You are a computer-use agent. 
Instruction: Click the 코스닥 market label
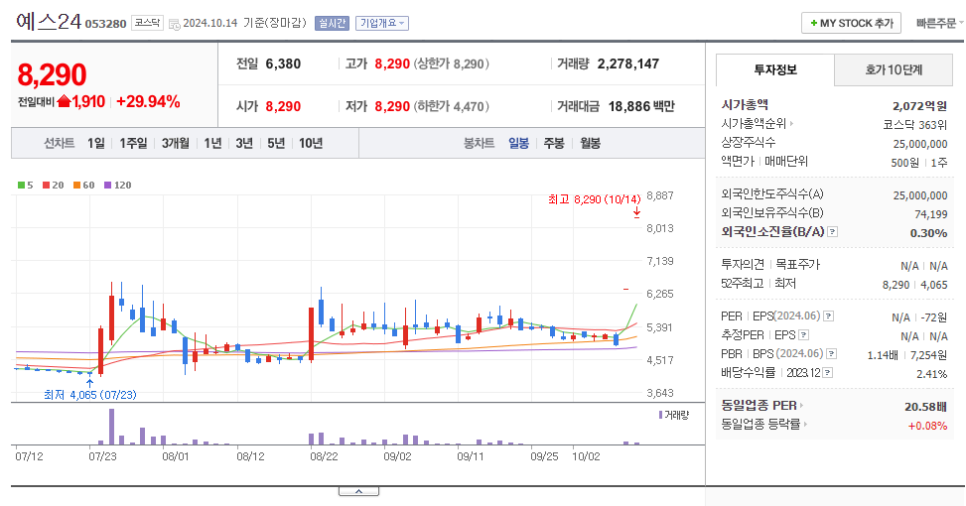point(147,23)
